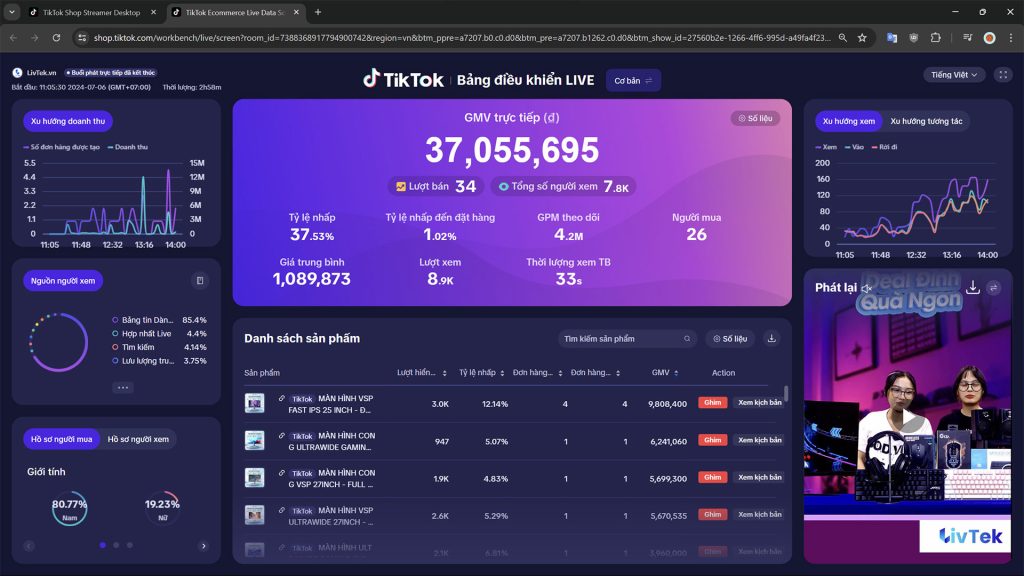1024x576 pixels.
Task: Switch to TikTok Shop Streamer Desktop tab
Action: coord(91,12)
